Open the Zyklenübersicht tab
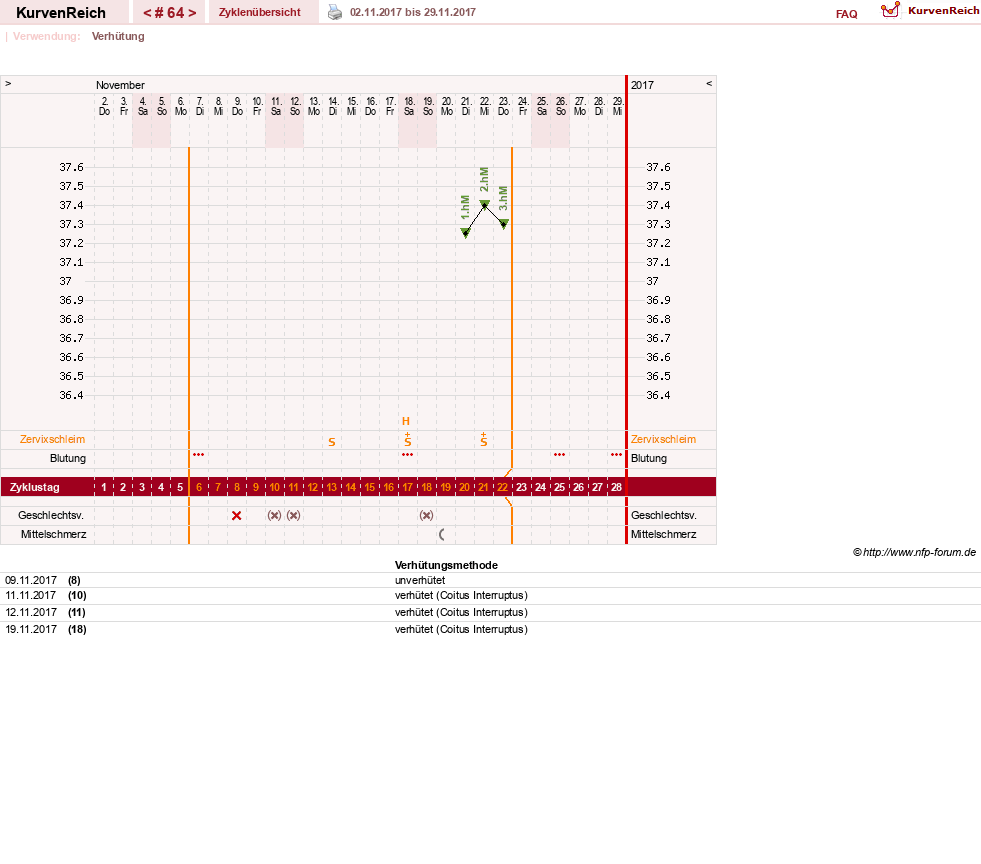981x864 pixels. (x=260, y=12)
